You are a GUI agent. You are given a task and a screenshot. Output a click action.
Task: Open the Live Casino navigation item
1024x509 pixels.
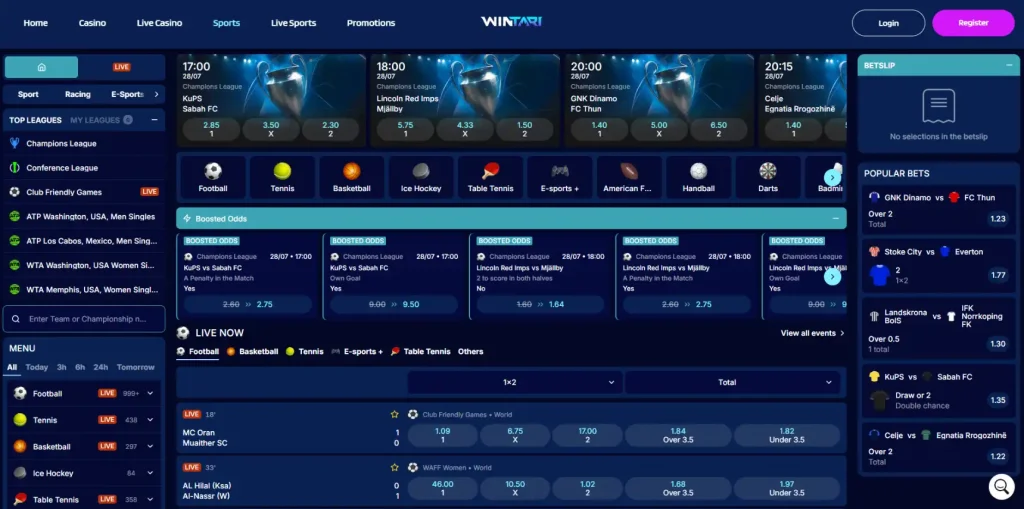pos(159,23)
